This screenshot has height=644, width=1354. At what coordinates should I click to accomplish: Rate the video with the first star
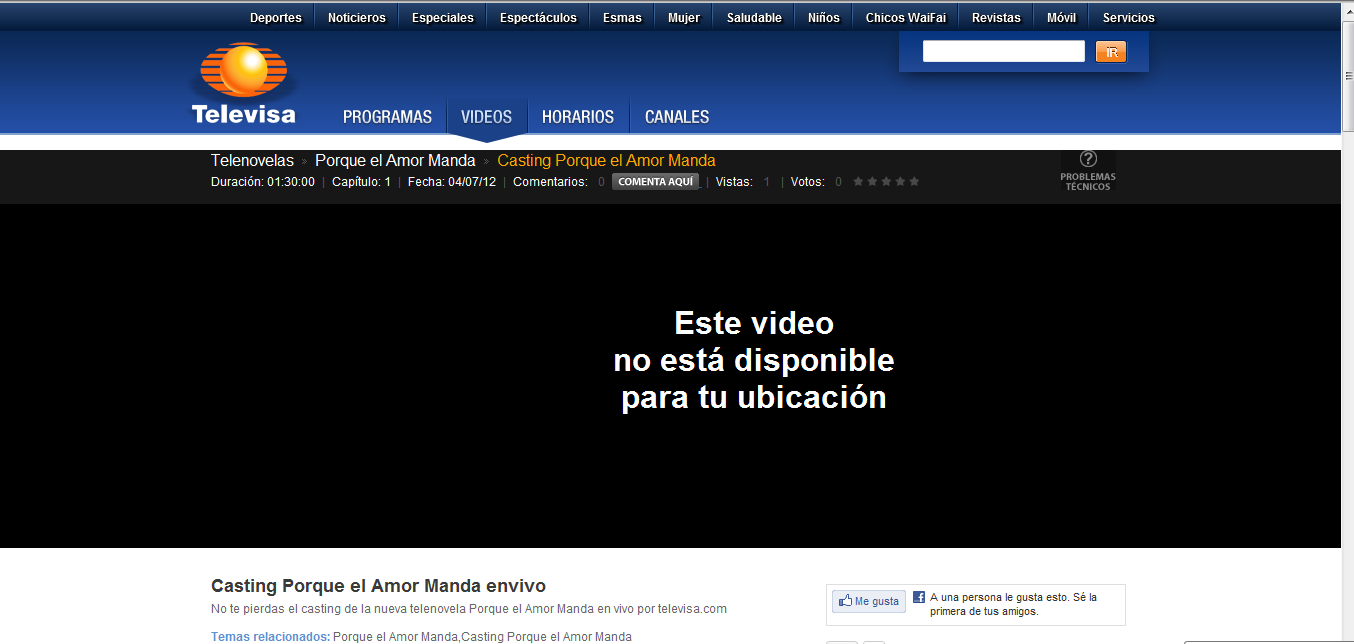(x=858, y=182)
